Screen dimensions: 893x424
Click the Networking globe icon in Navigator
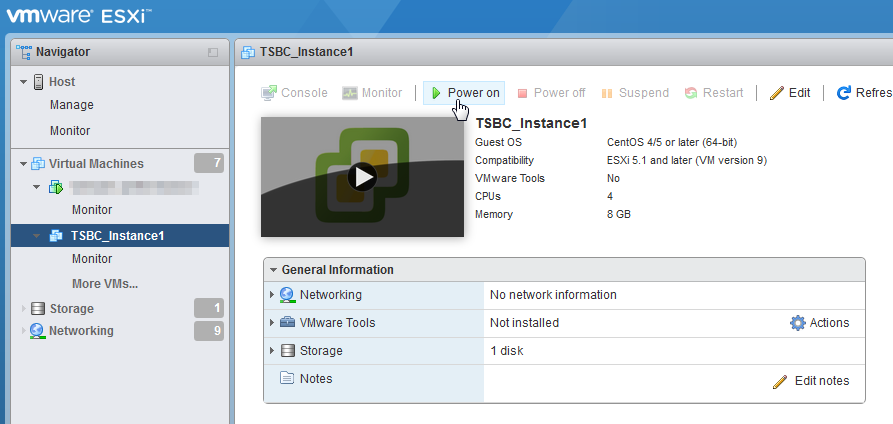[38, 331]
